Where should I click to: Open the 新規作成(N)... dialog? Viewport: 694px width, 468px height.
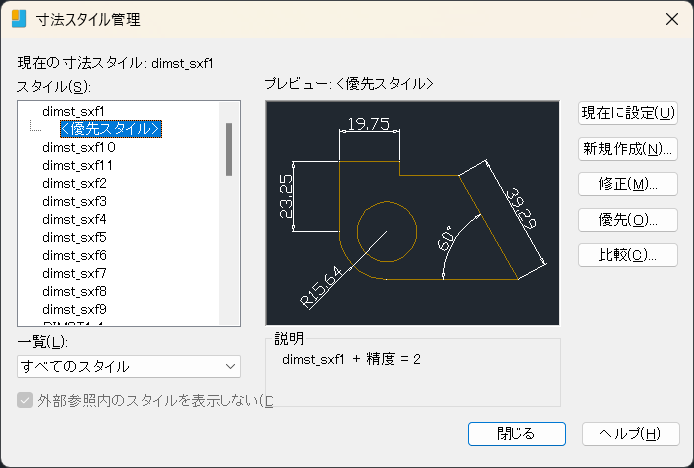[628, 149]
